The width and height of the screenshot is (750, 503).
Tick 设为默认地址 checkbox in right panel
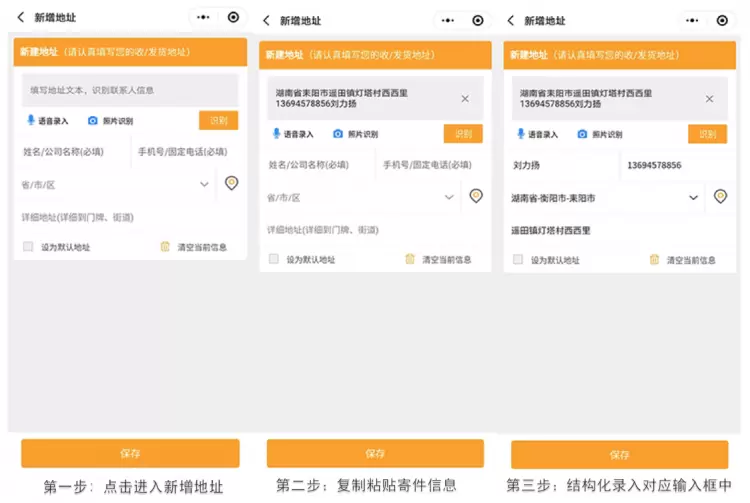click(518, 259)
